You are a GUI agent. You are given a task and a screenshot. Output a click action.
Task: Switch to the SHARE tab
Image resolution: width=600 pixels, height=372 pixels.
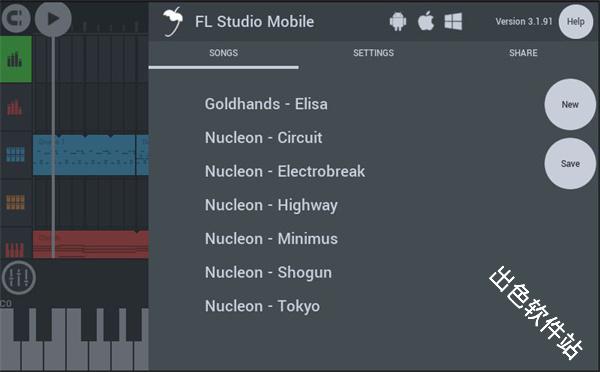(x=523, y=53)
